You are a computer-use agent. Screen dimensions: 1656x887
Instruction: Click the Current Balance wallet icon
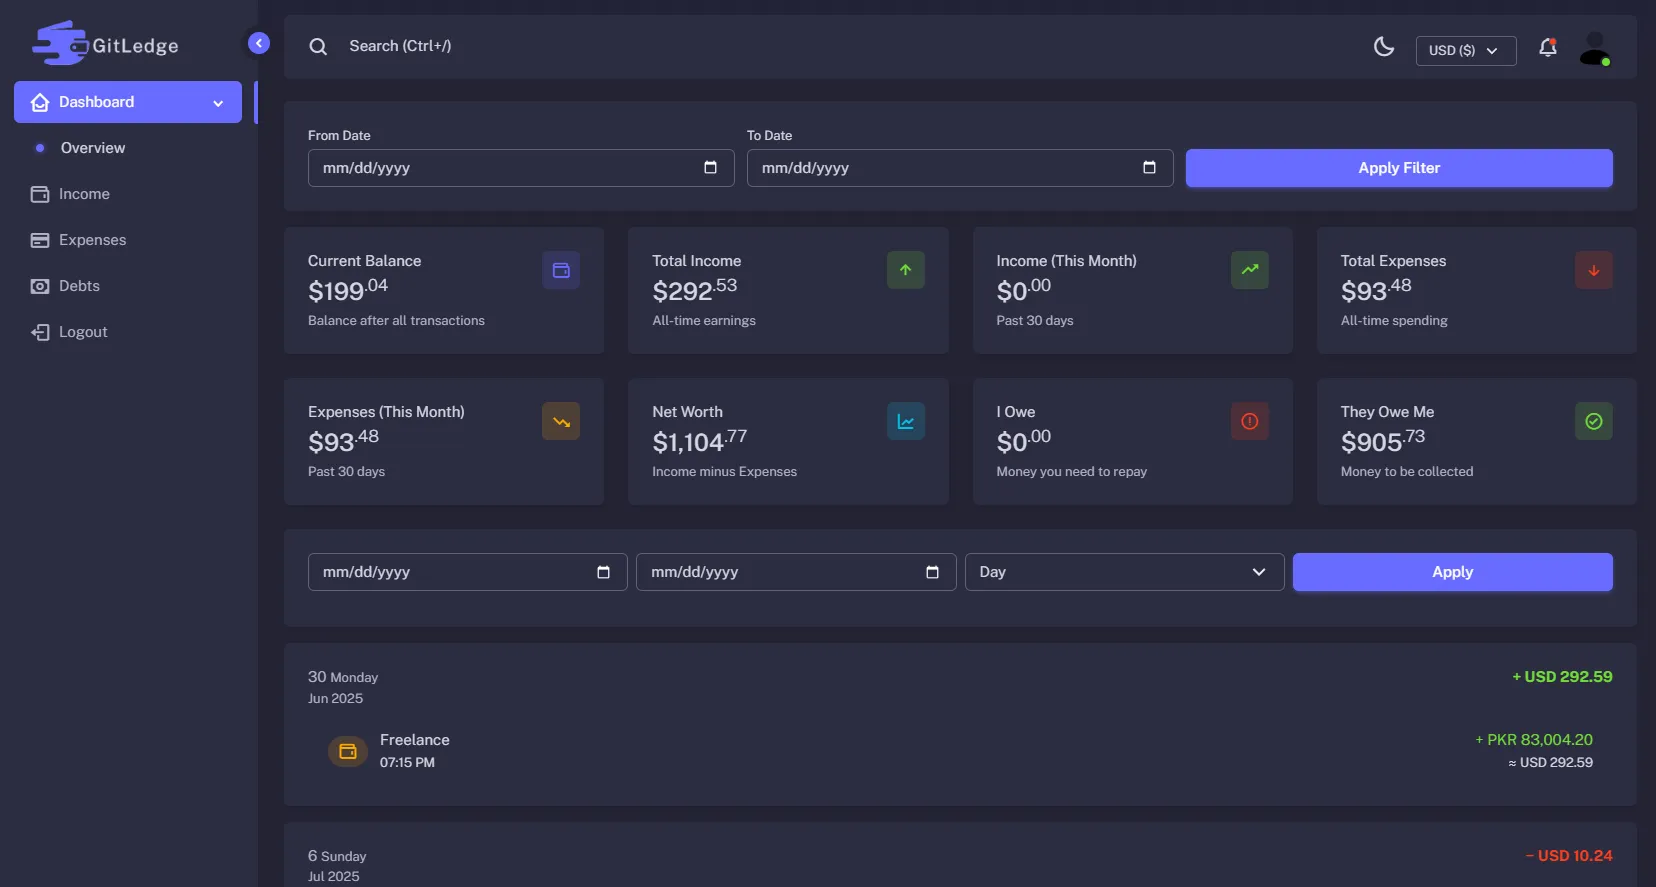pos(561,270)
